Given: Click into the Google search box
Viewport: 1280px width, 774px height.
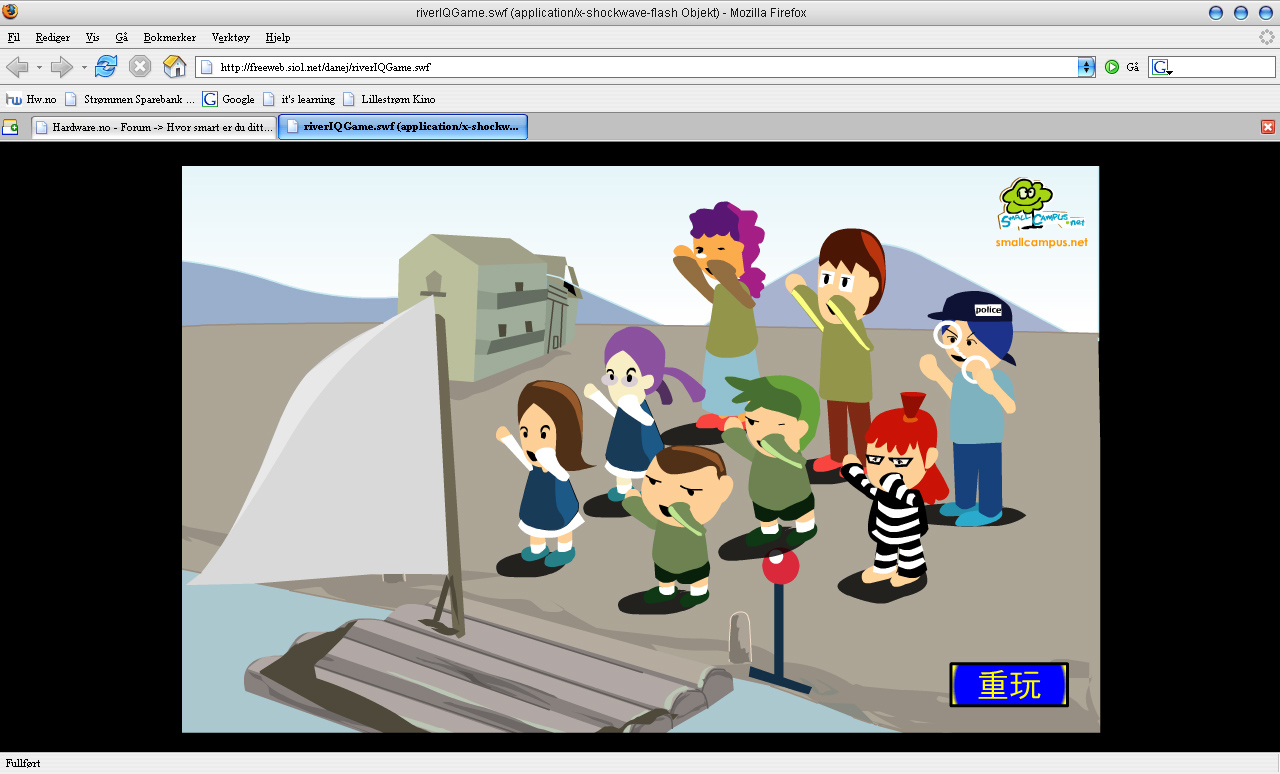Looking at the screenshot, I should (1224, 67).
